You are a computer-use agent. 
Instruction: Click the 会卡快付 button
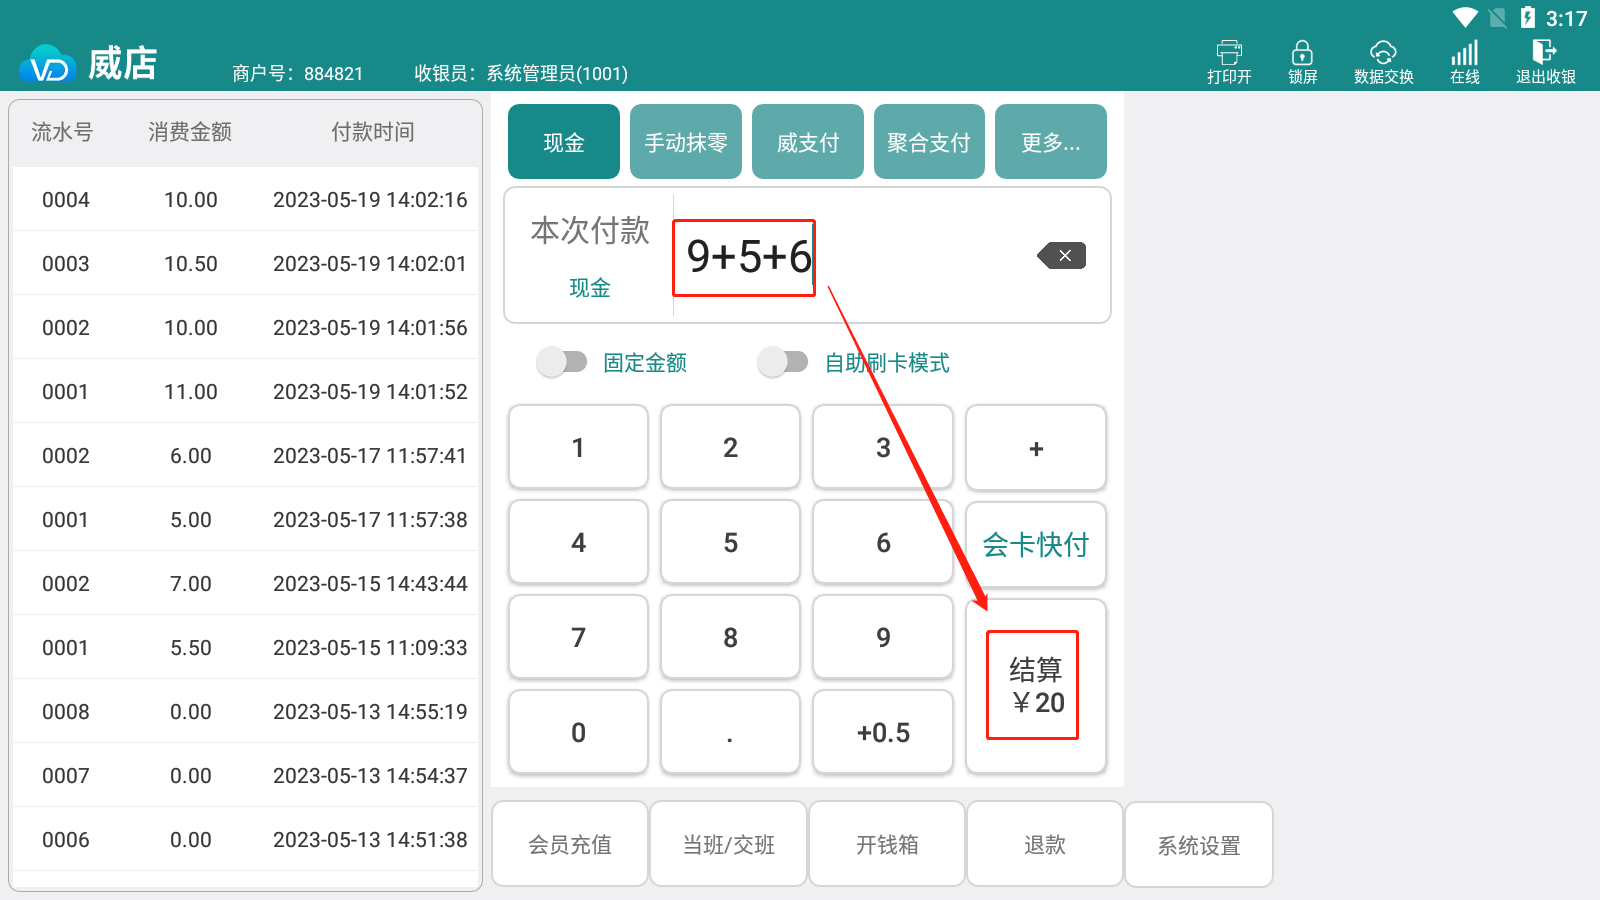click(x=1035, y=544)
